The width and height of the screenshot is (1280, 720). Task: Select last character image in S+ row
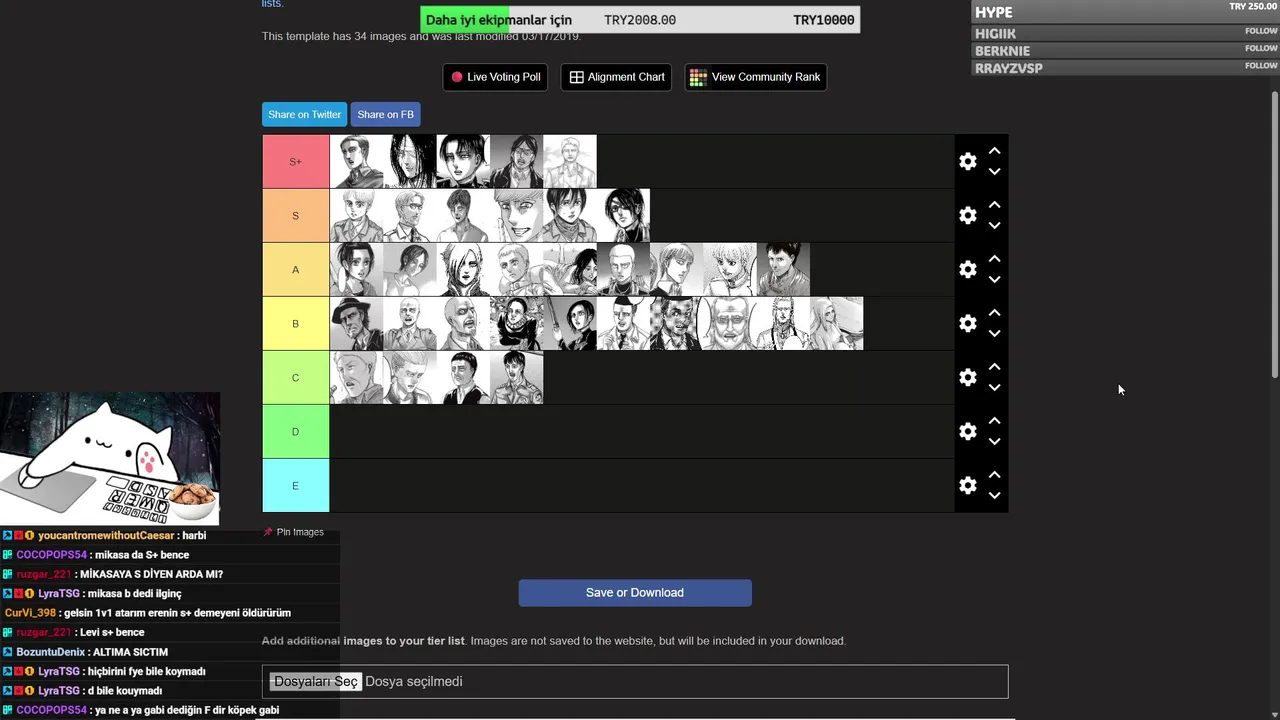pos(570,161)
